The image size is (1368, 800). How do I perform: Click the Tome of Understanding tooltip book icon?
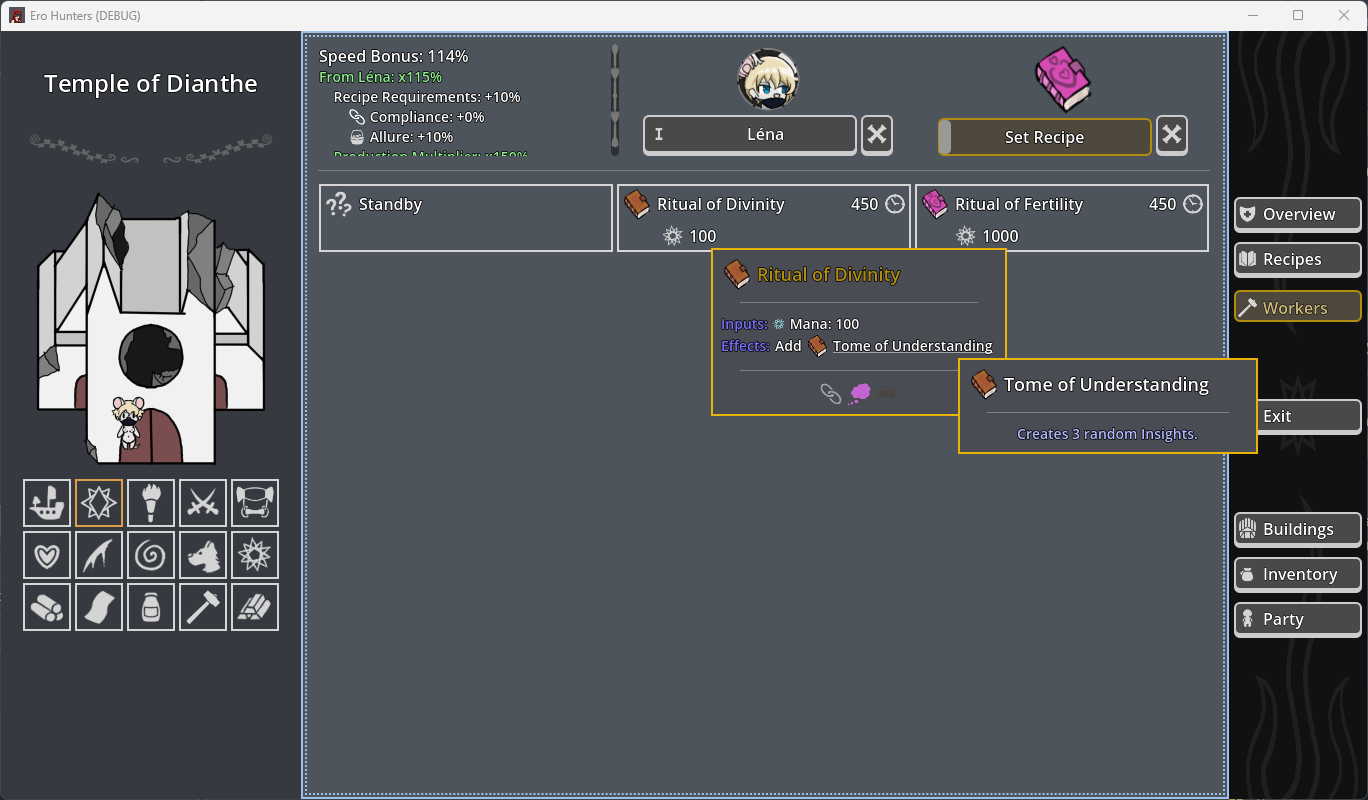[x=984, y=384]
